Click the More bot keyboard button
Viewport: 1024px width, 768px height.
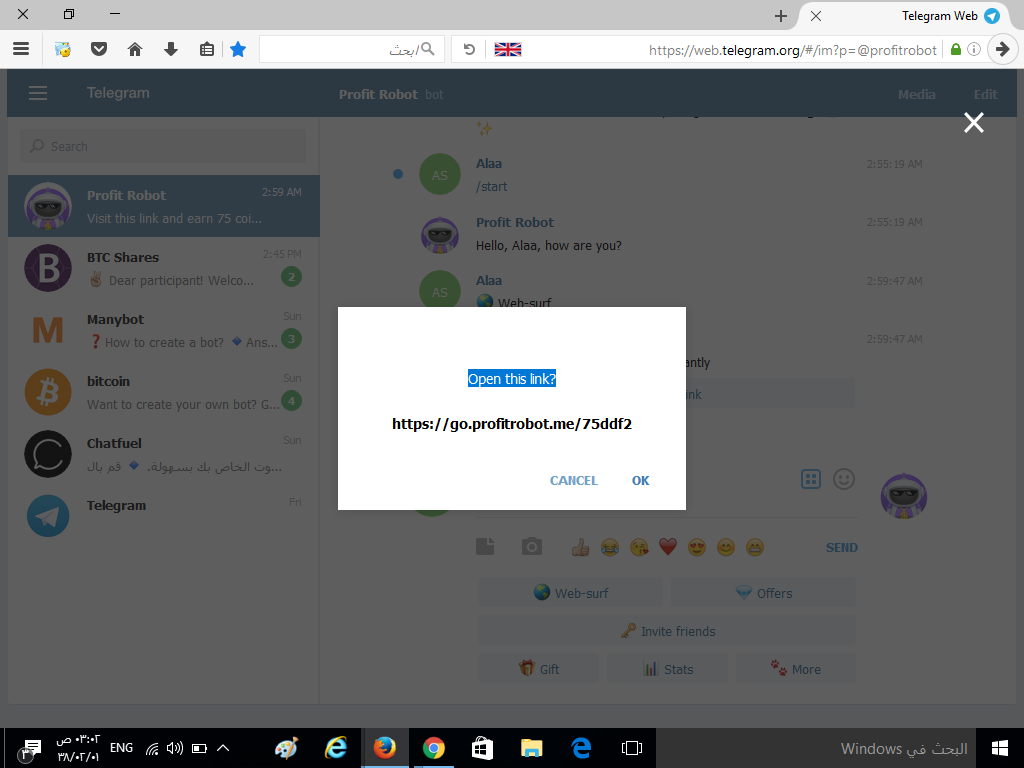(795, 669)
